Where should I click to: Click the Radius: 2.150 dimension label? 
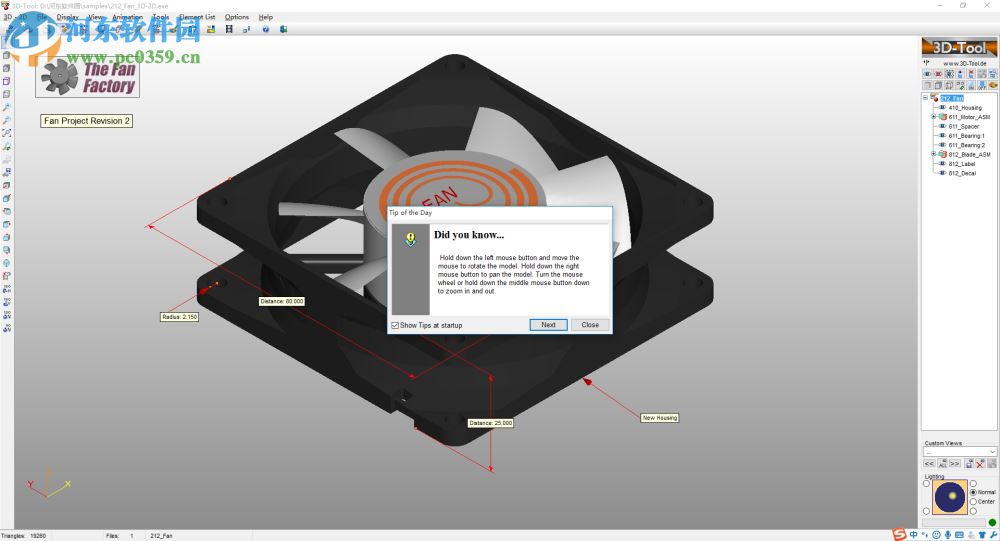coord(179,316)
